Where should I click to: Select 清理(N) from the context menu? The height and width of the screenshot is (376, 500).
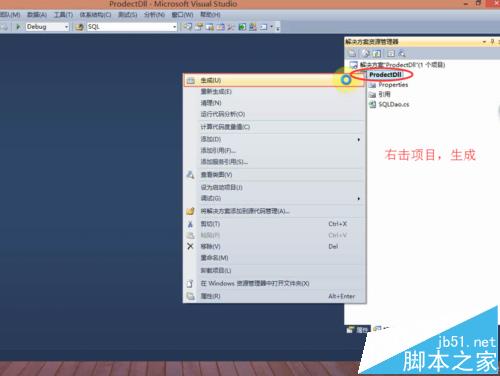pyautogui.click(x=275, y=103)
